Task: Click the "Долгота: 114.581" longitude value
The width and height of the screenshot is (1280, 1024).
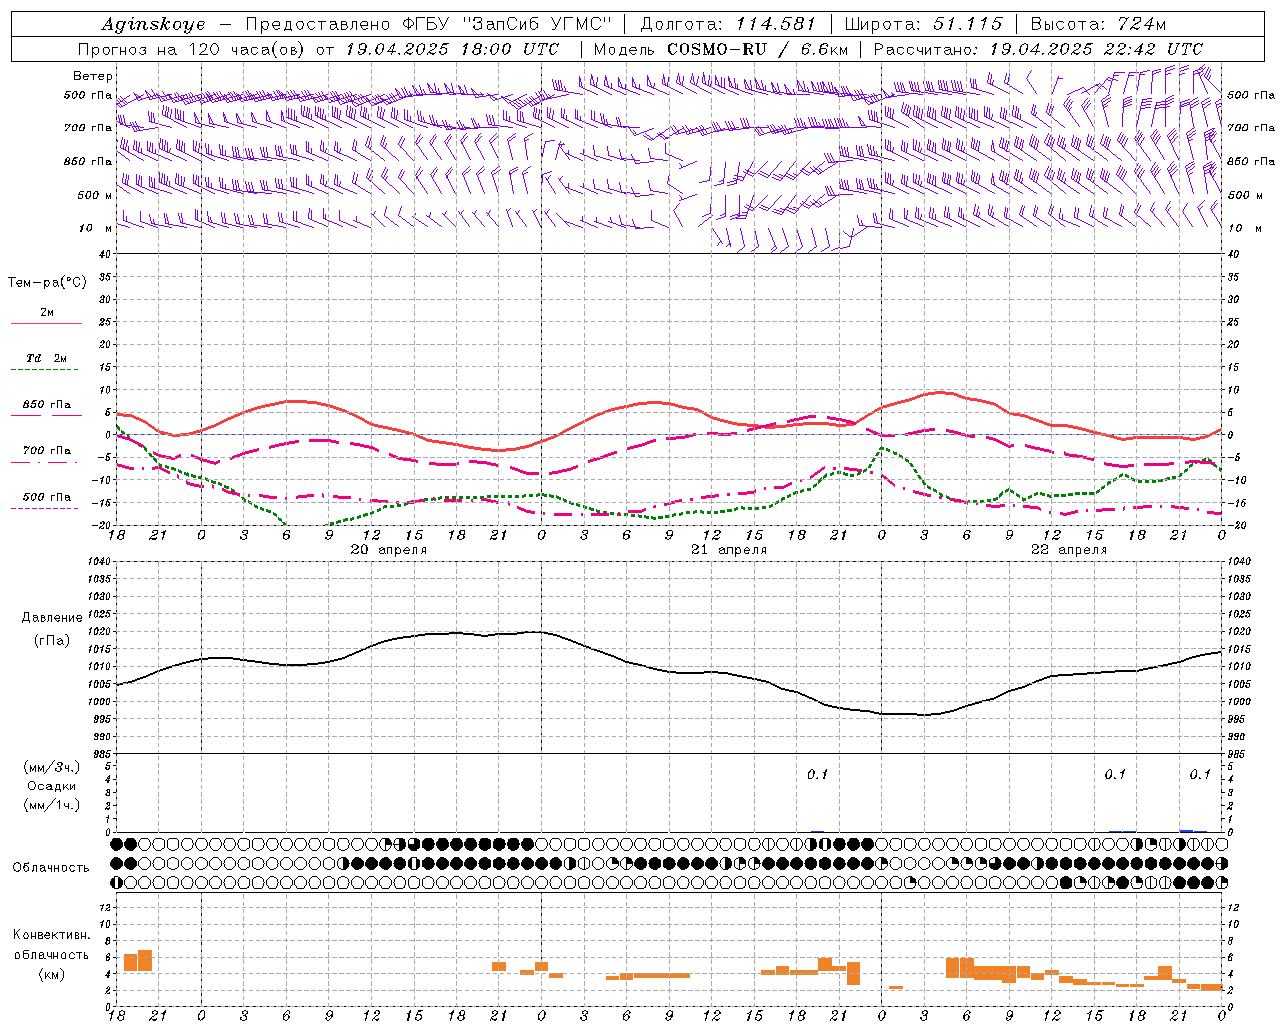Action: [x=728, y=24]
